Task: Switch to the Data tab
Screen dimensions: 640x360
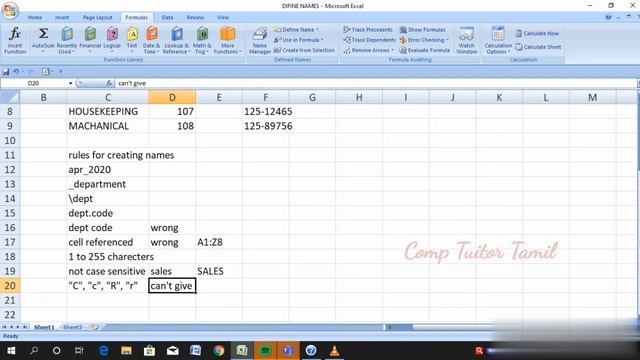Action: tap(167, 18)
